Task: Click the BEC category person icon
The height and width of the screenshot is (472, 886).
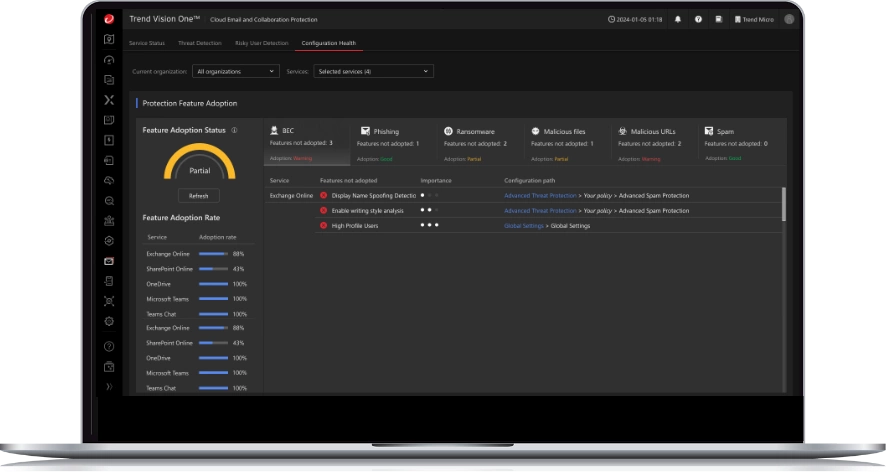Action: (274, 131)
